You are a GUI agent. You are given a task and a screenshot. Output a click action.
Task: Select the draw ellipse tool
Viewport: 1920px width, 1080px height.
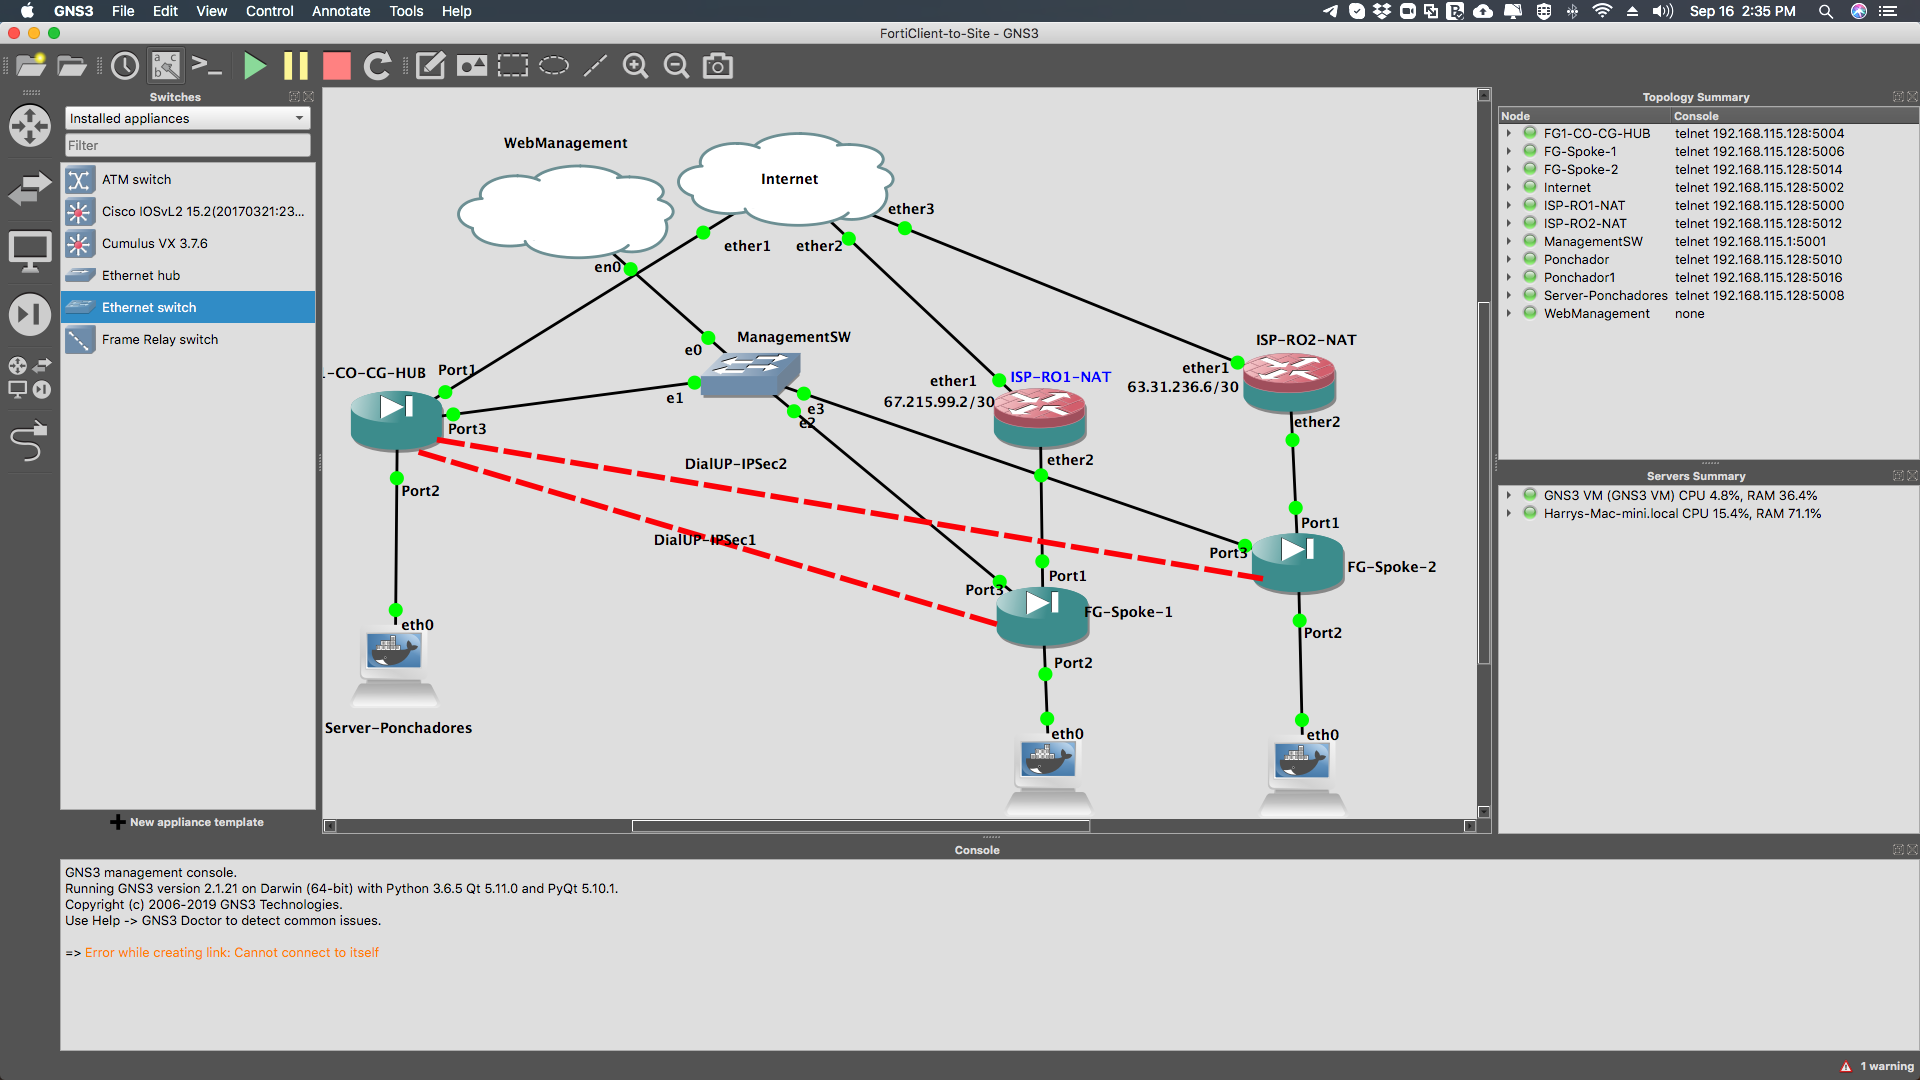pos(554,66)
